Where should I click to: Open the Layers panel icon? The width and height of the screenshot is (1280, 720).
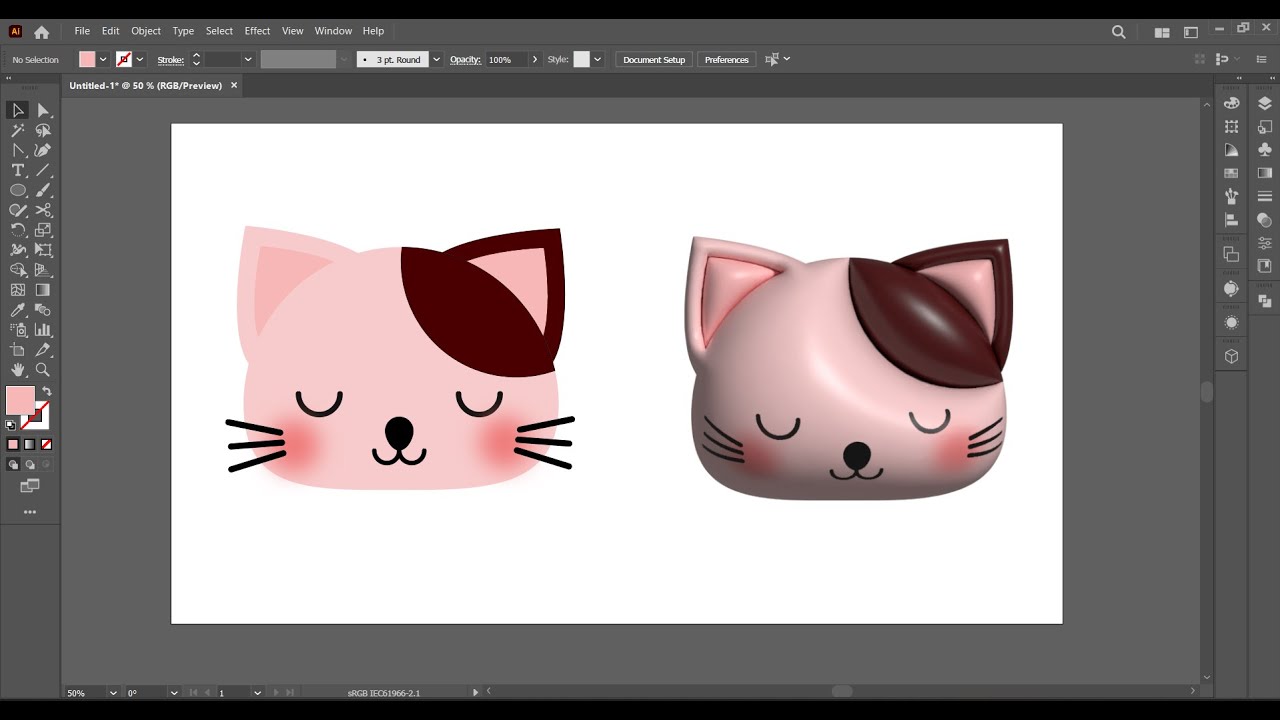[1264, 104]
